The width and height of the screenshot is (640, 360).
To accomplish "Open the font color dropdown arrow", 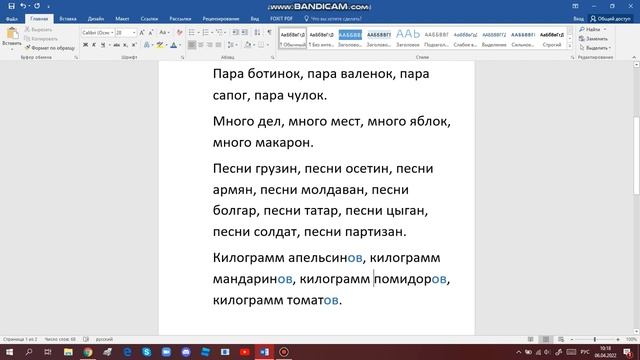I will (x=180, y=45).
